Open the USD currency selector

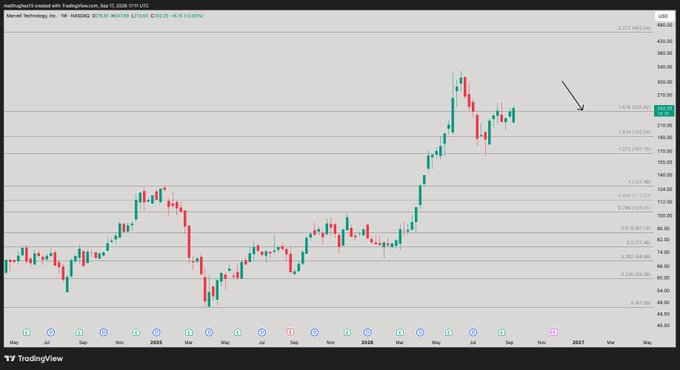point(663,16)
